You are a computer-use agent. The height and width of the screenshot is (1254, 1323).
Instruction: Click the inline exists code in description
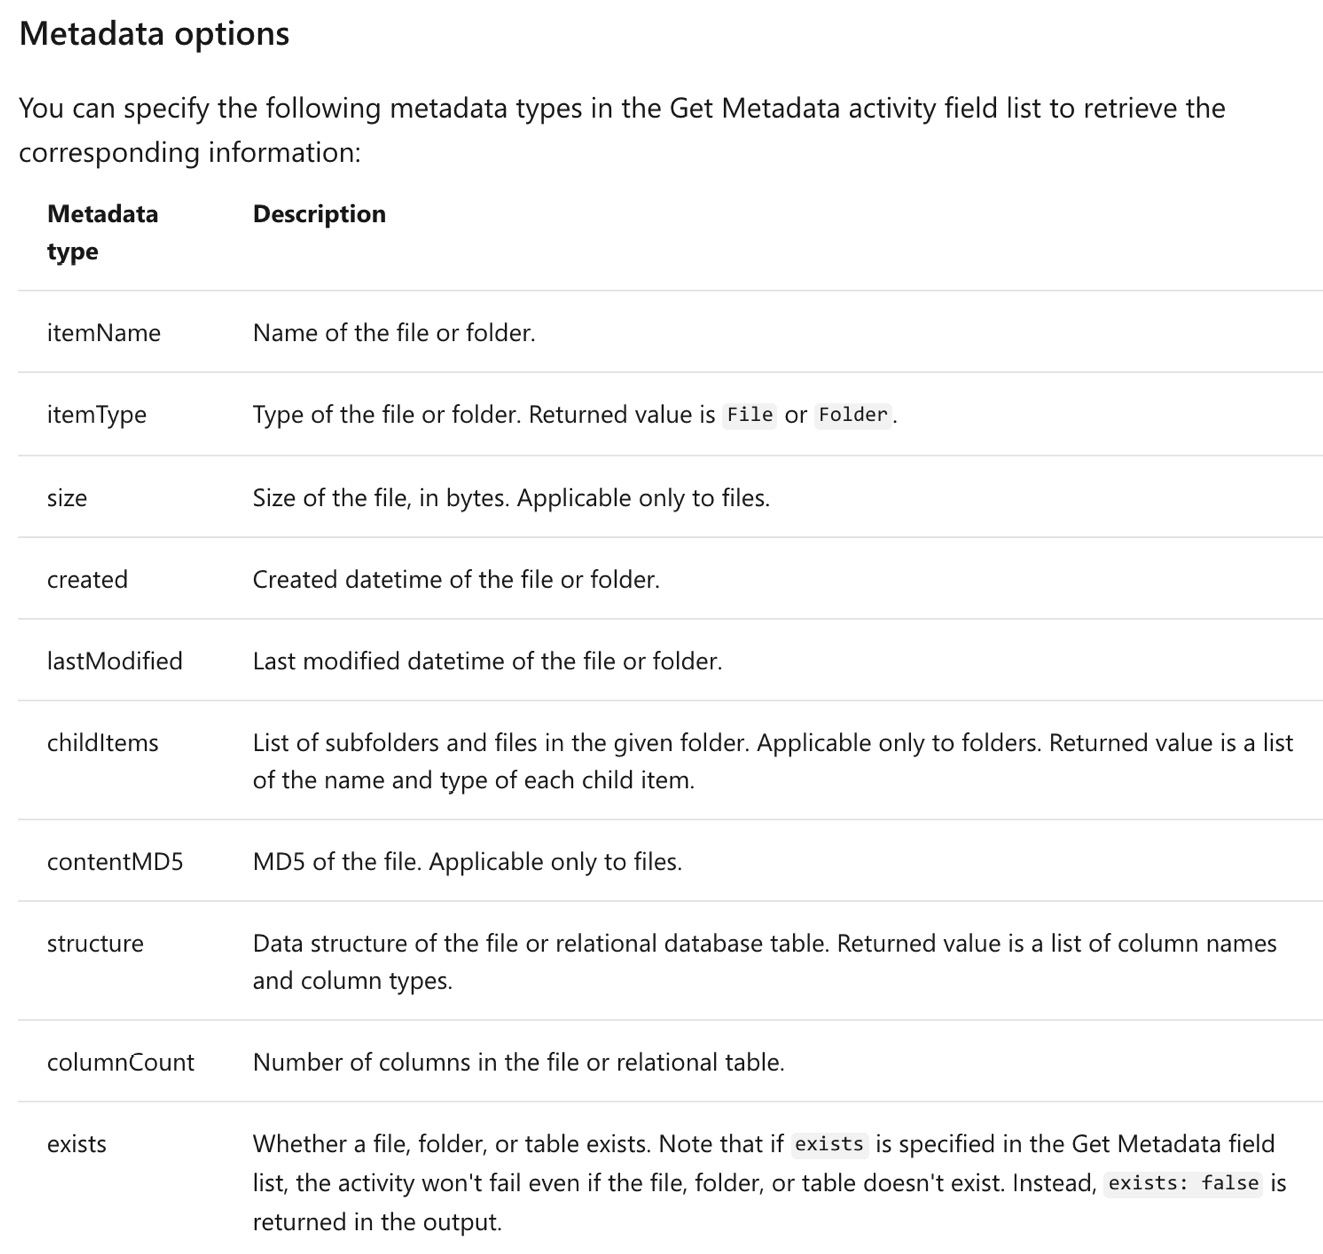[829, 1144]
